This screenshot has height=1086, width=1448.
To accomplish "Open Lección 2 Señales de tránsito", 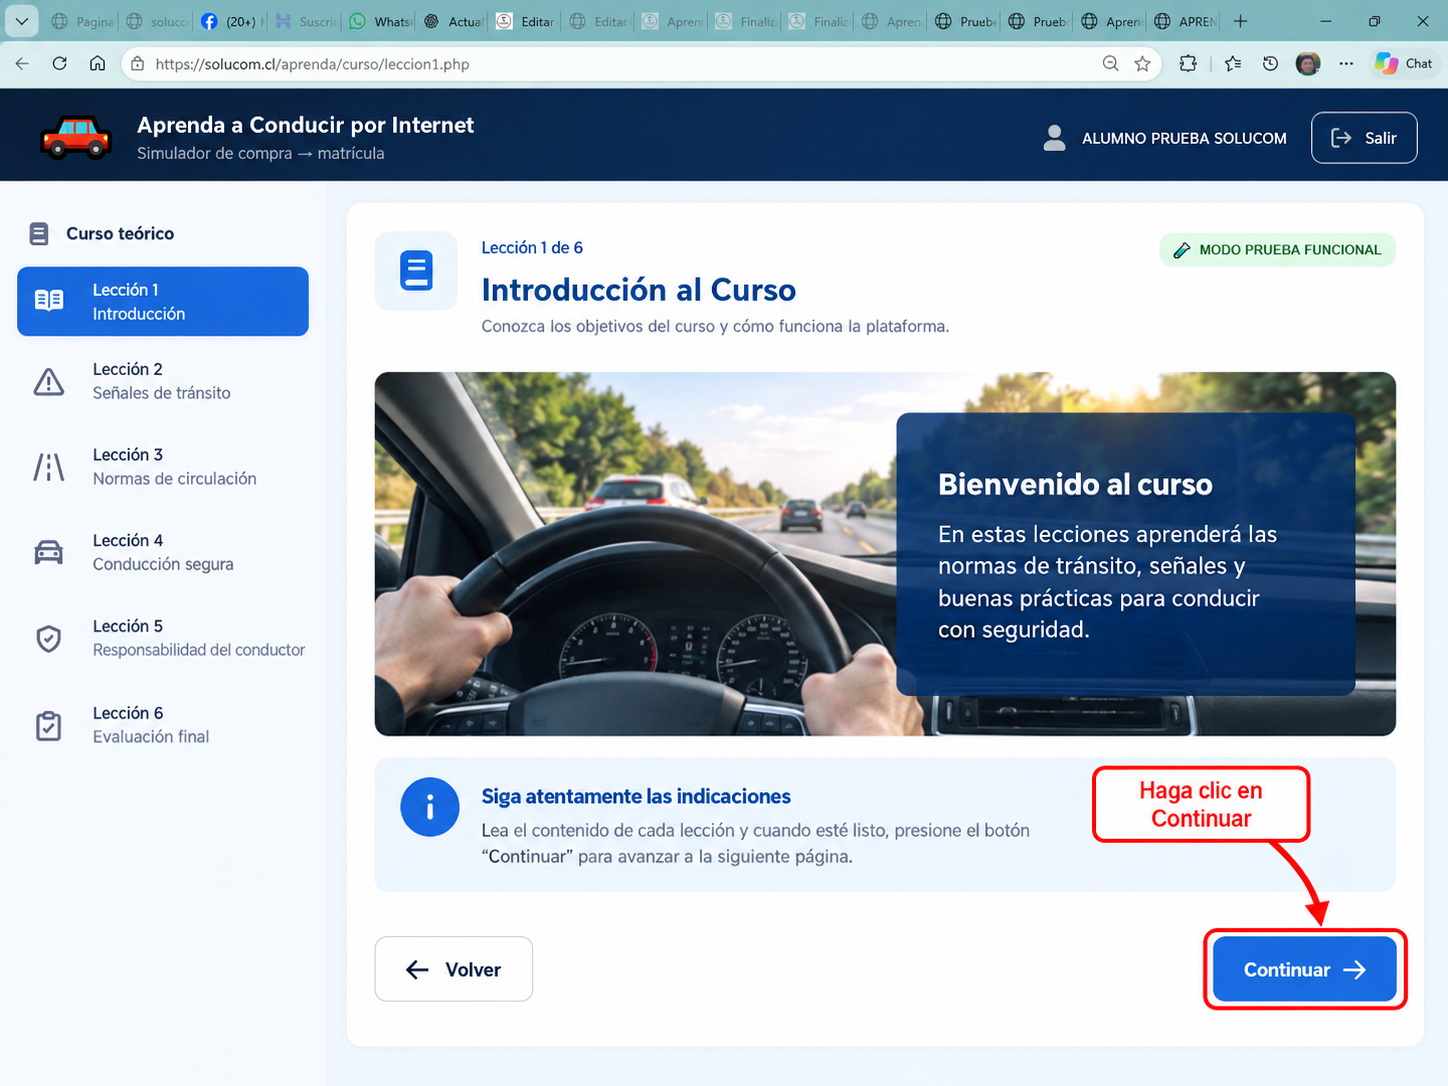I will [163, 381].
